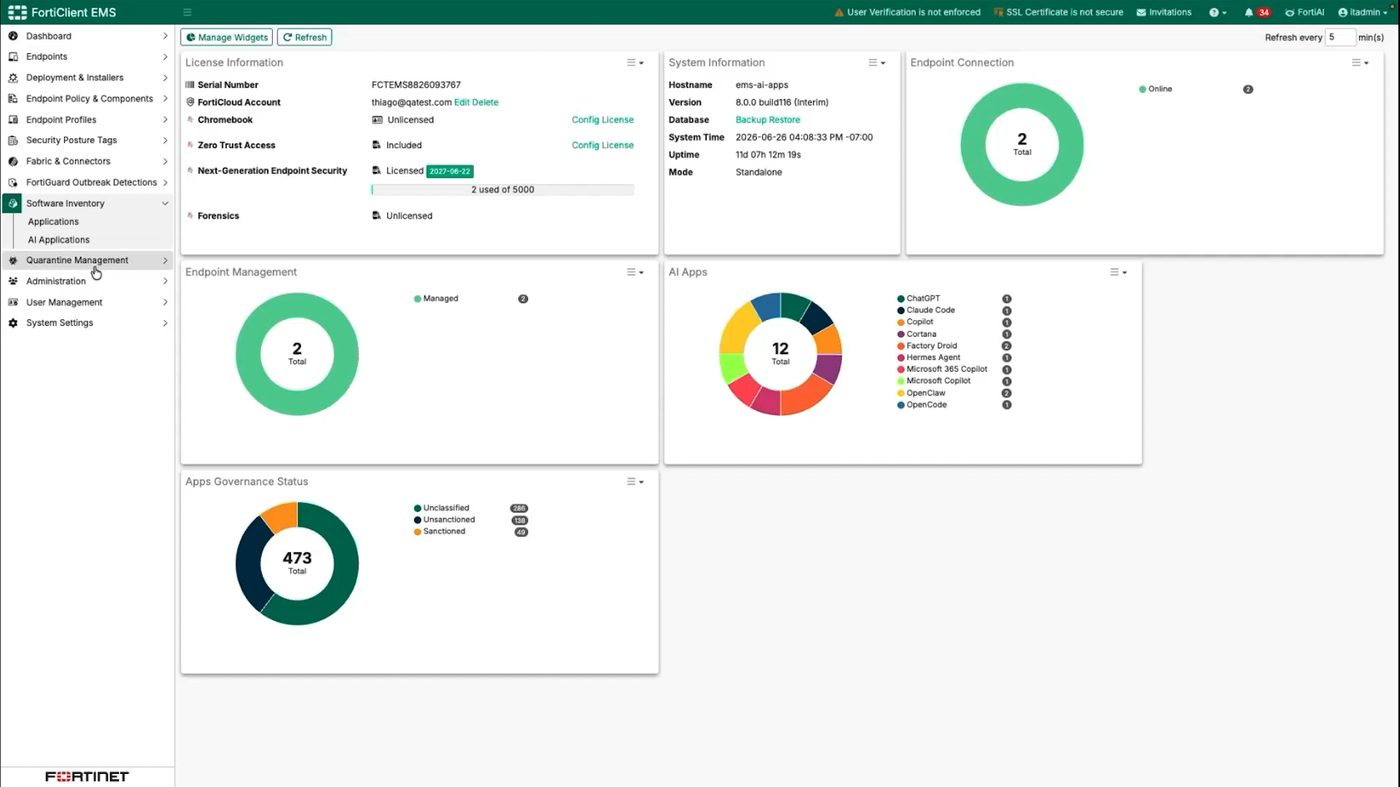The height and width of the screenshot is (787, 1400).
Task: Open AI Applications under Software Inventory
Action: point(59,240)
